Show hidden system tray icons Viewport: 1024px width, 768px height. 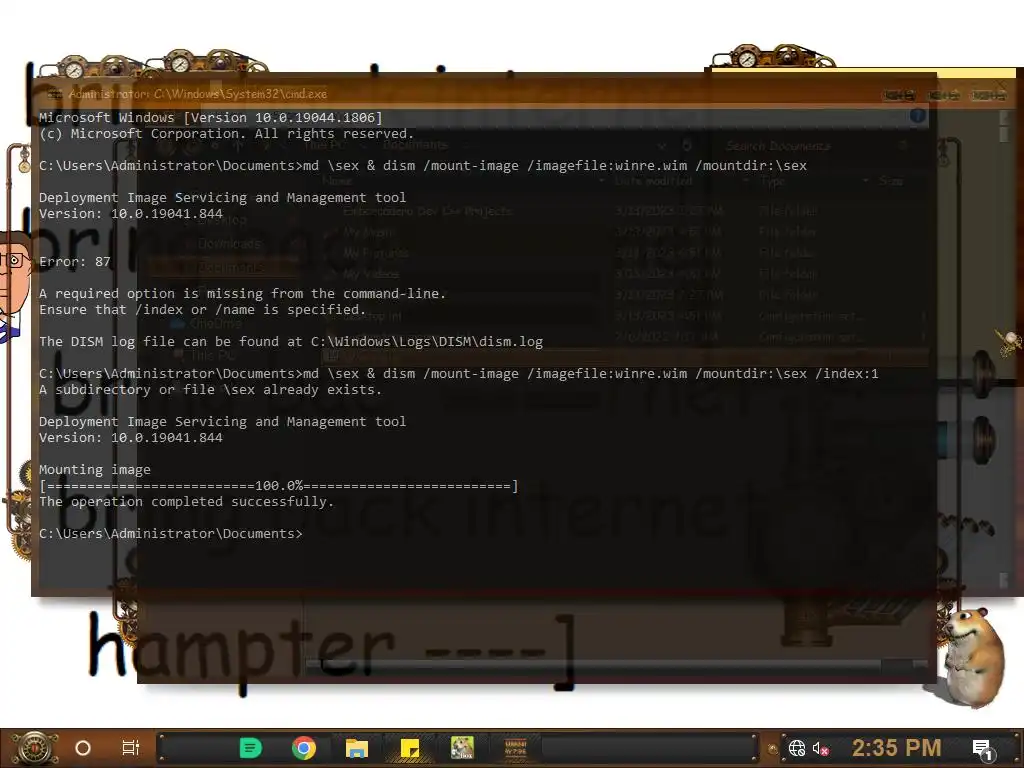click(x=773, y=748)
